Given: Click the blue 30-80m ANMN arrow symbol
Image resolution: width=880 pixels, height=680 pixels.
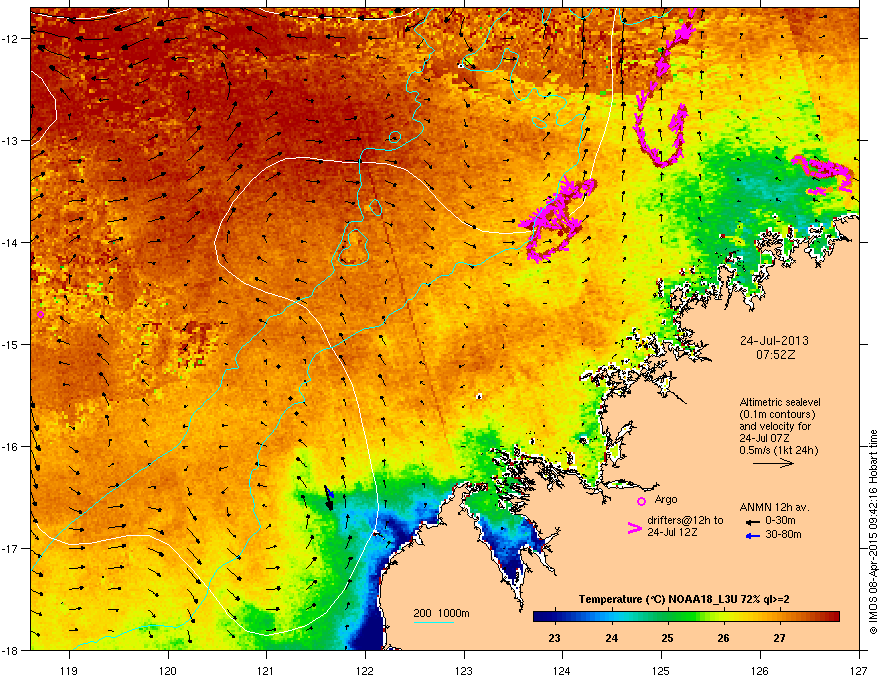Looking at the screenshot, I should 752,536.
